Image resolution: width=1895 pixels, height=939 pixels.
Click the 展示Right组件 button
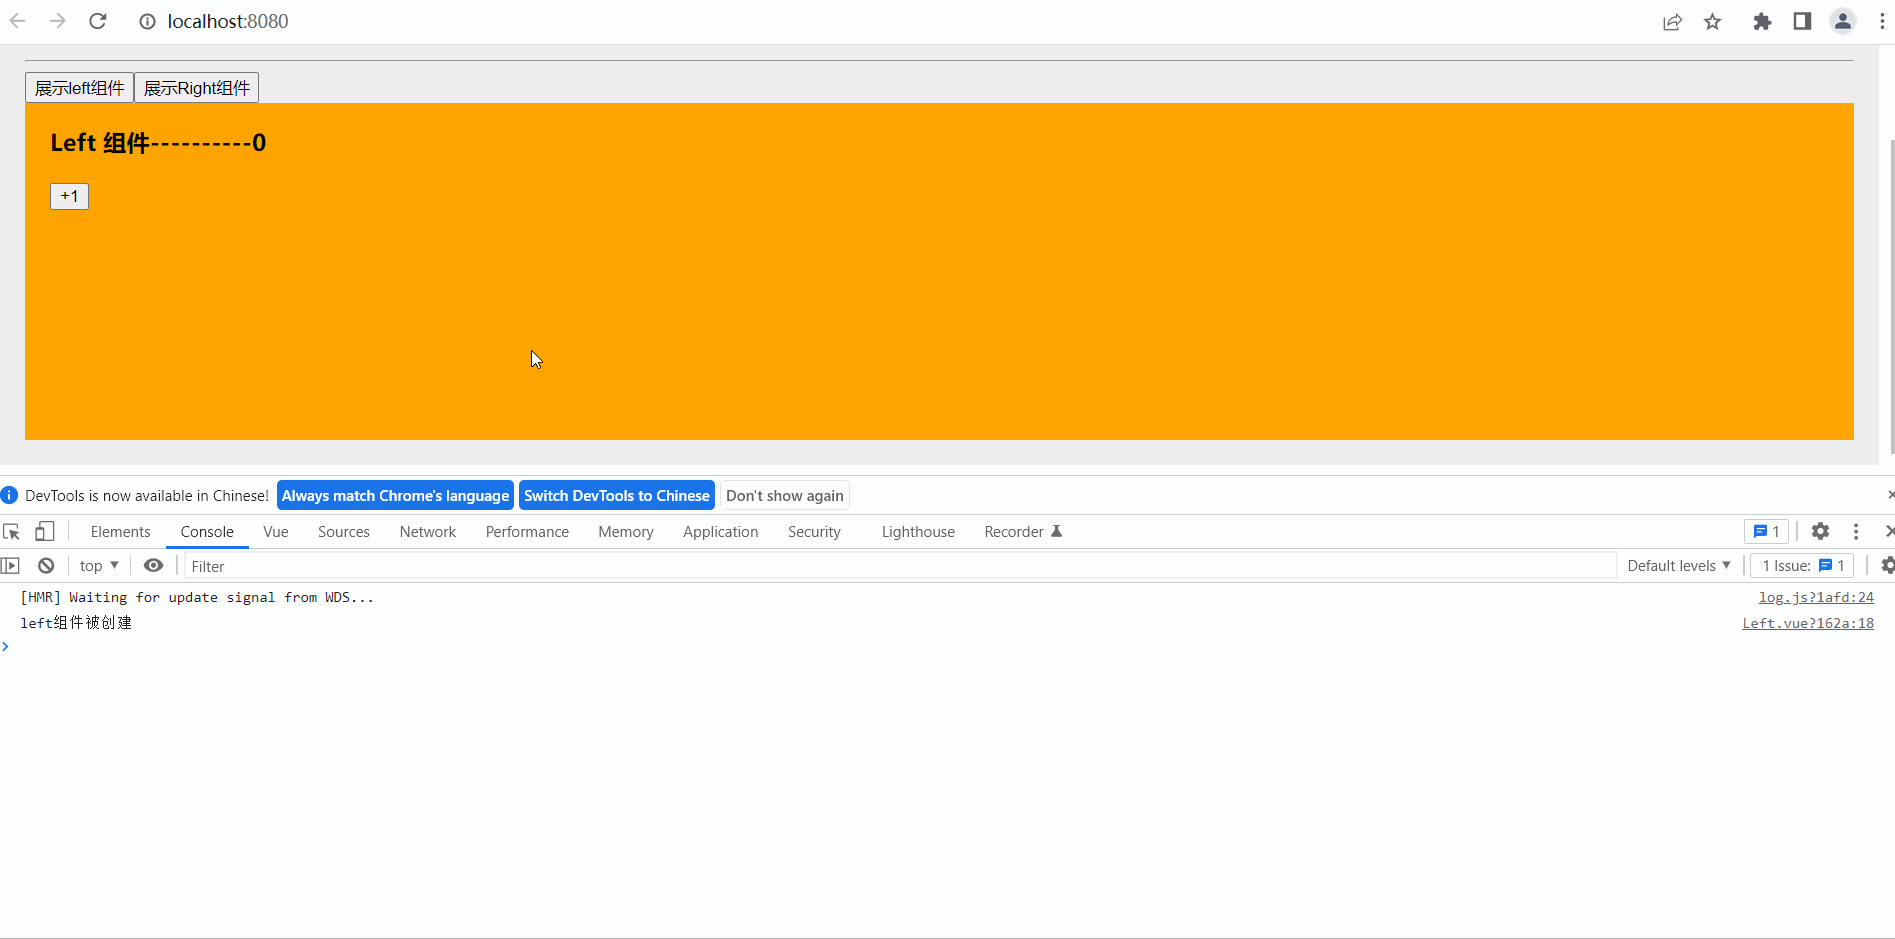(x=196, y=88)
